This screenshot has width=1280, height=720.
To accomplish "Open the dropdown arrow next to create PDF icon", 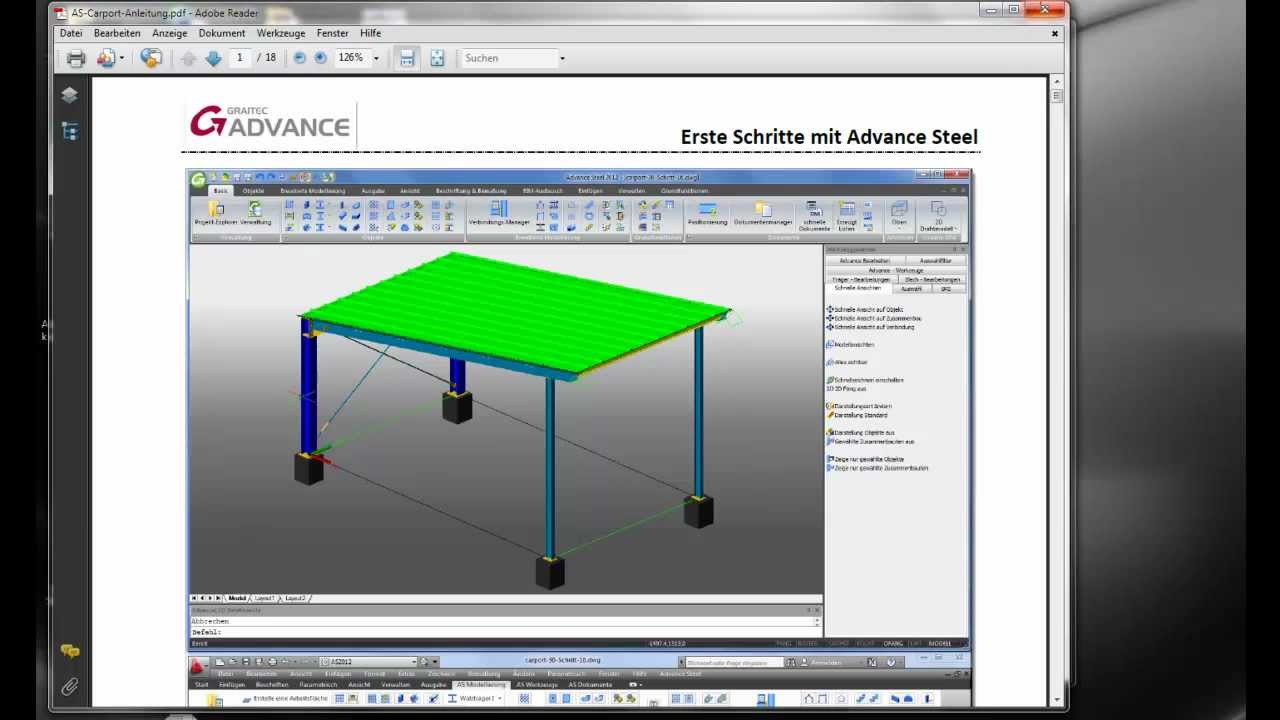I will pos(122,58).
